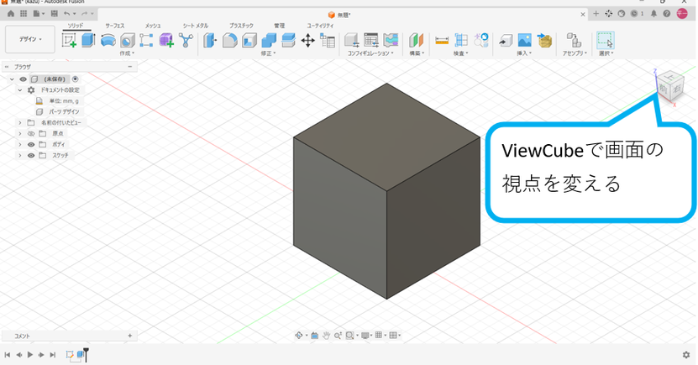Switch to the メッシュ tab
The image size is (698, 365).
point(153,26)
